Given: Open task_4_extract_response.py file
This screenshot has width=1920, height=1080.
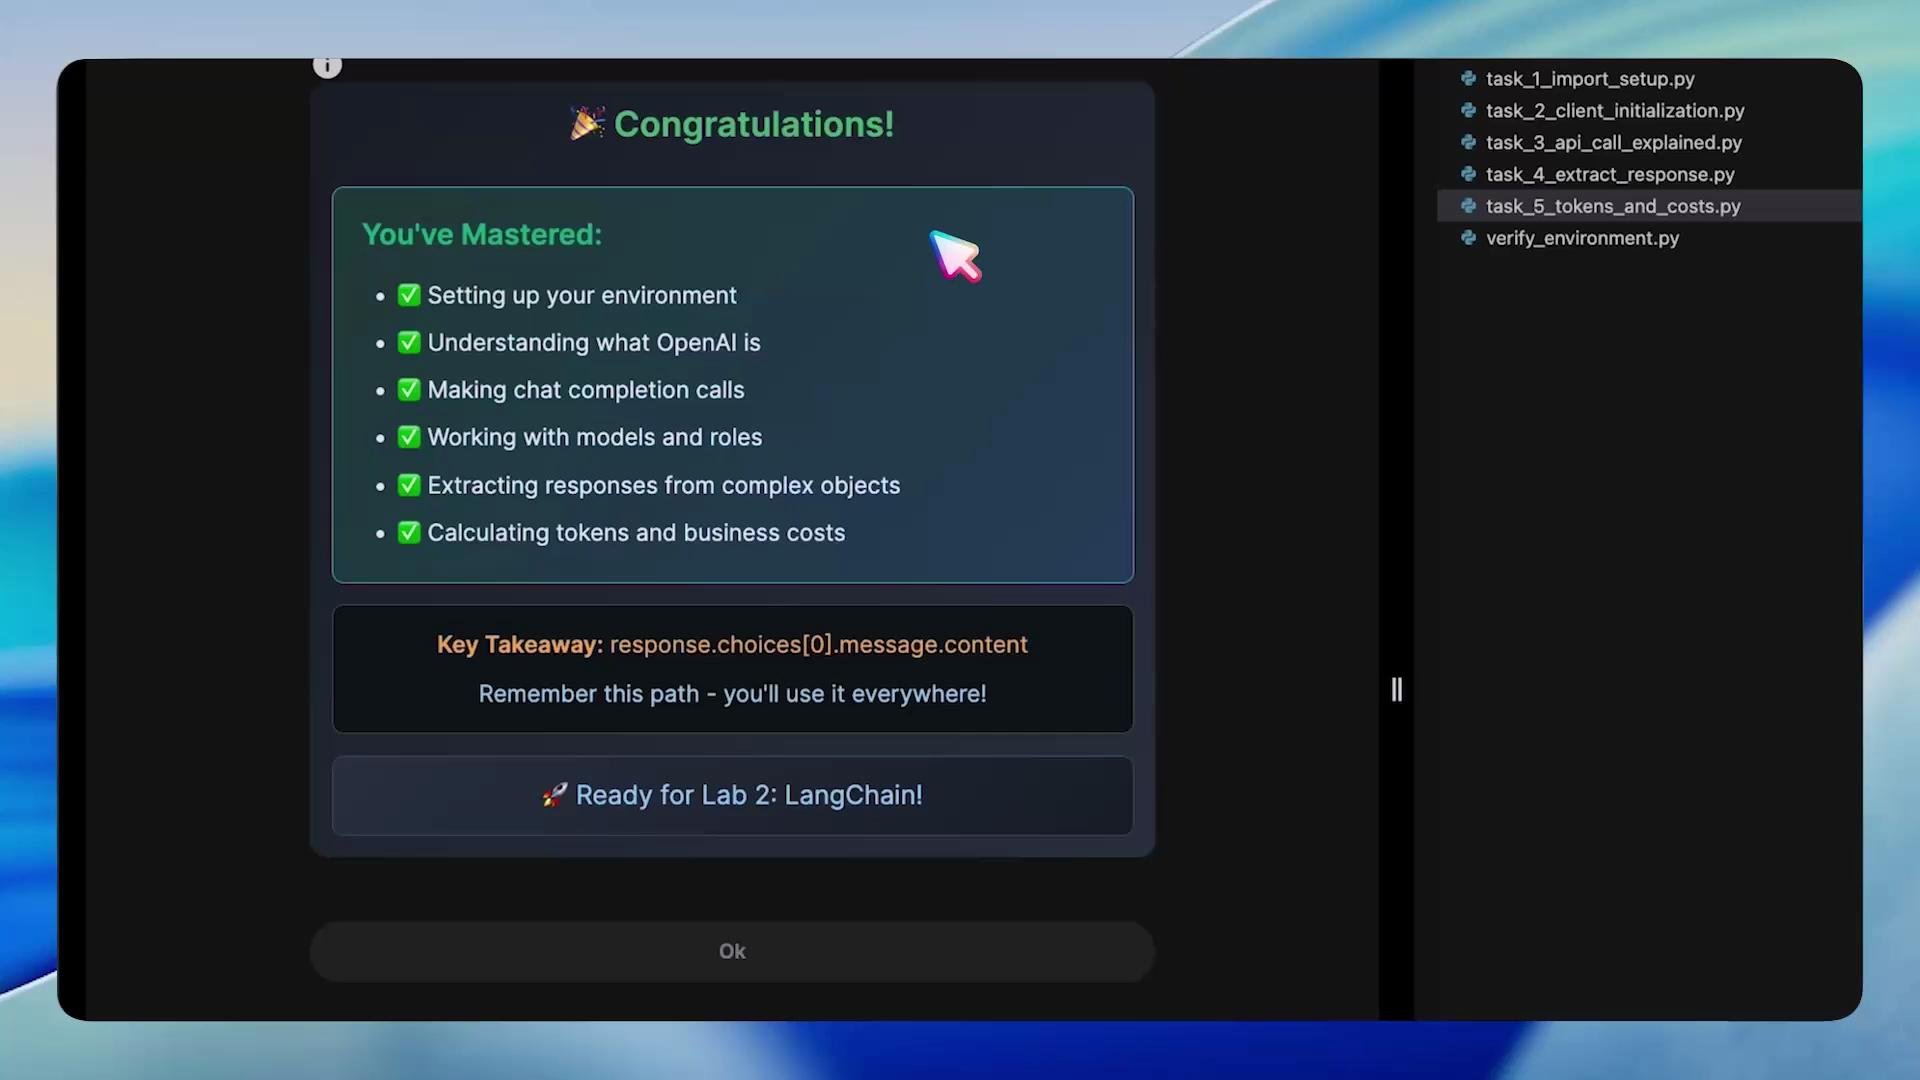Looking at the screenshot, I should [1609, 175].
